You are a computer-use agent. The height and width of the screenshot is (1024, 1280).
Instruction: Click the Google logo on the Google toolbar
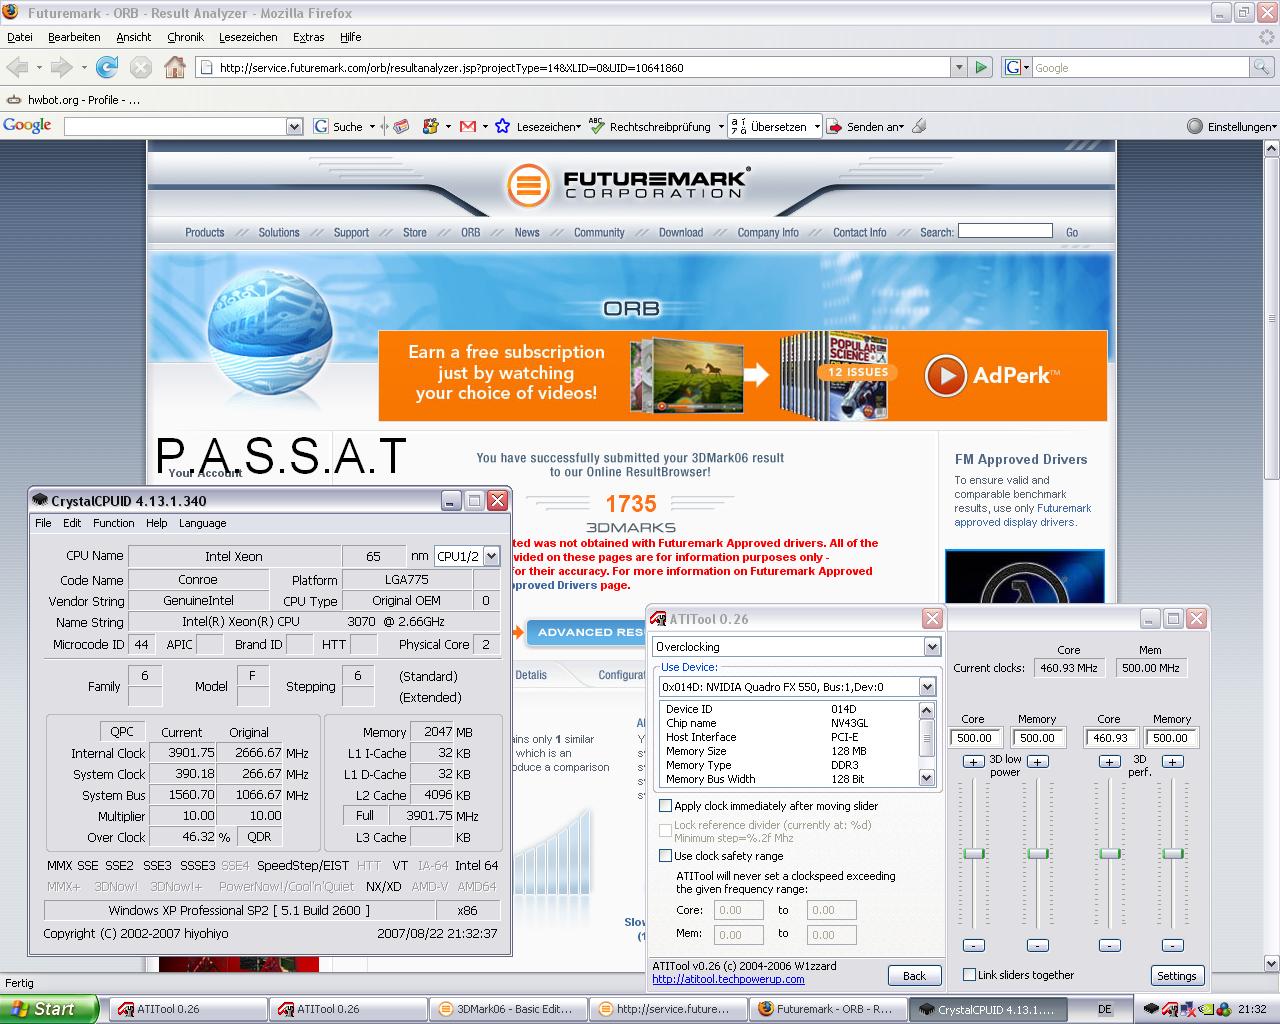pyautogui.click(x=27, y=126)
